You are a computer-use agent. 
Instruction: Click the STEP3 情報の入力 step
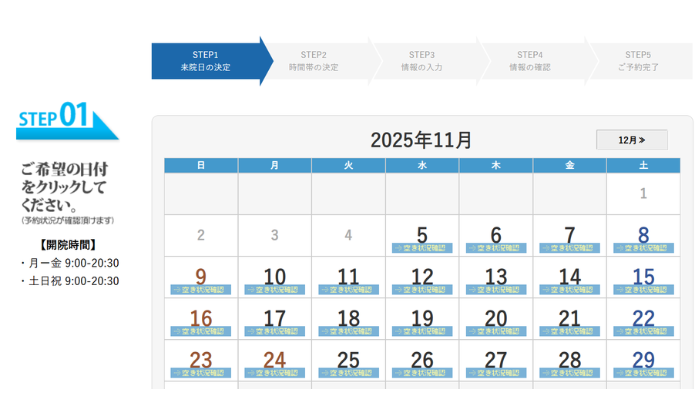[422, 60]
